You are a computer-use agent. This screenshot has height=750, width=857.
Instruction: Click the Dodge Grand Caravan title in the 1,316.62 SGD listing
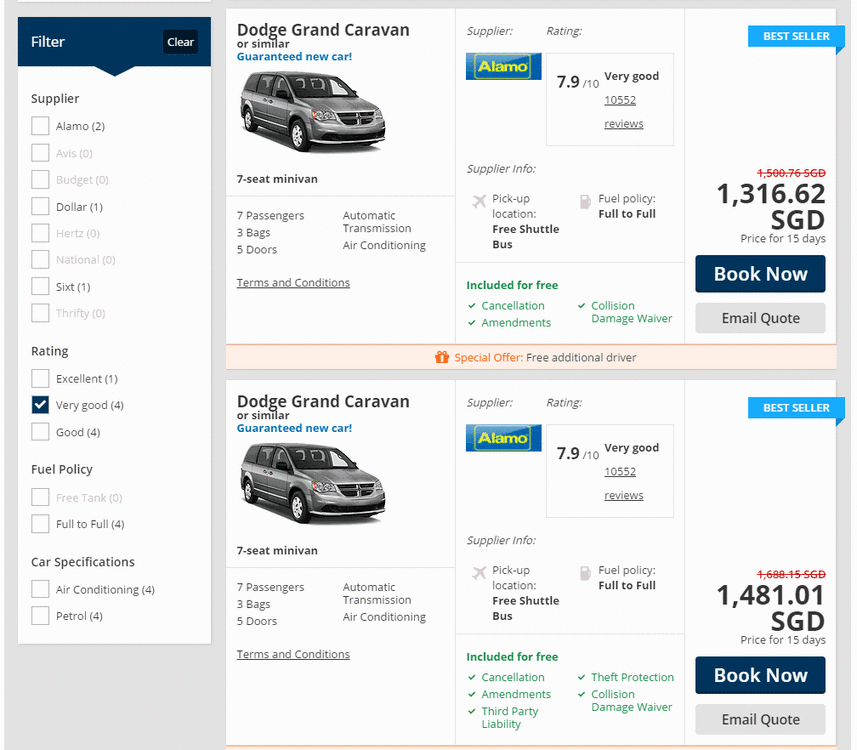(x=323, y=30)
